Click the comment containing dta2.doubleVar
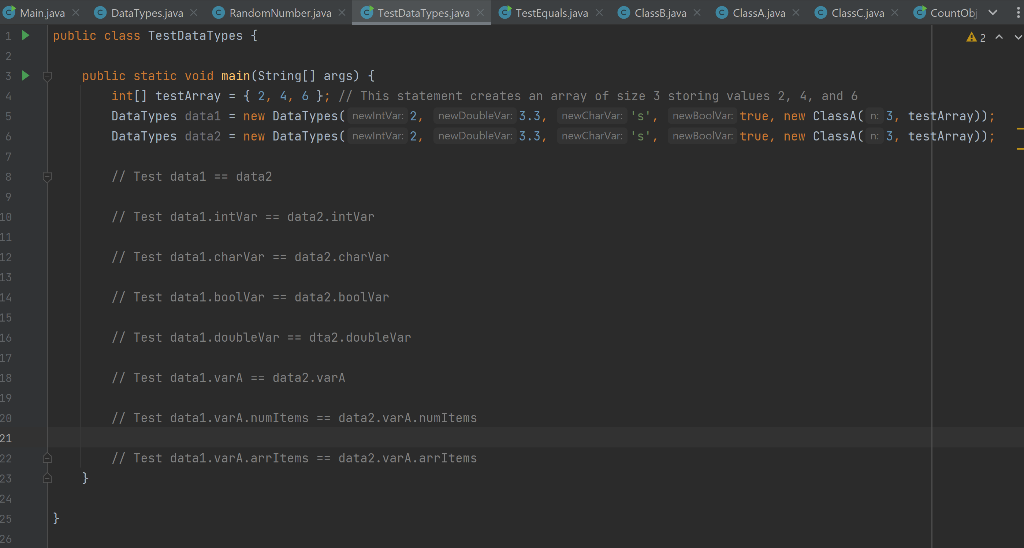This screenshot has height=548, width=1024. tap(261, 338)
